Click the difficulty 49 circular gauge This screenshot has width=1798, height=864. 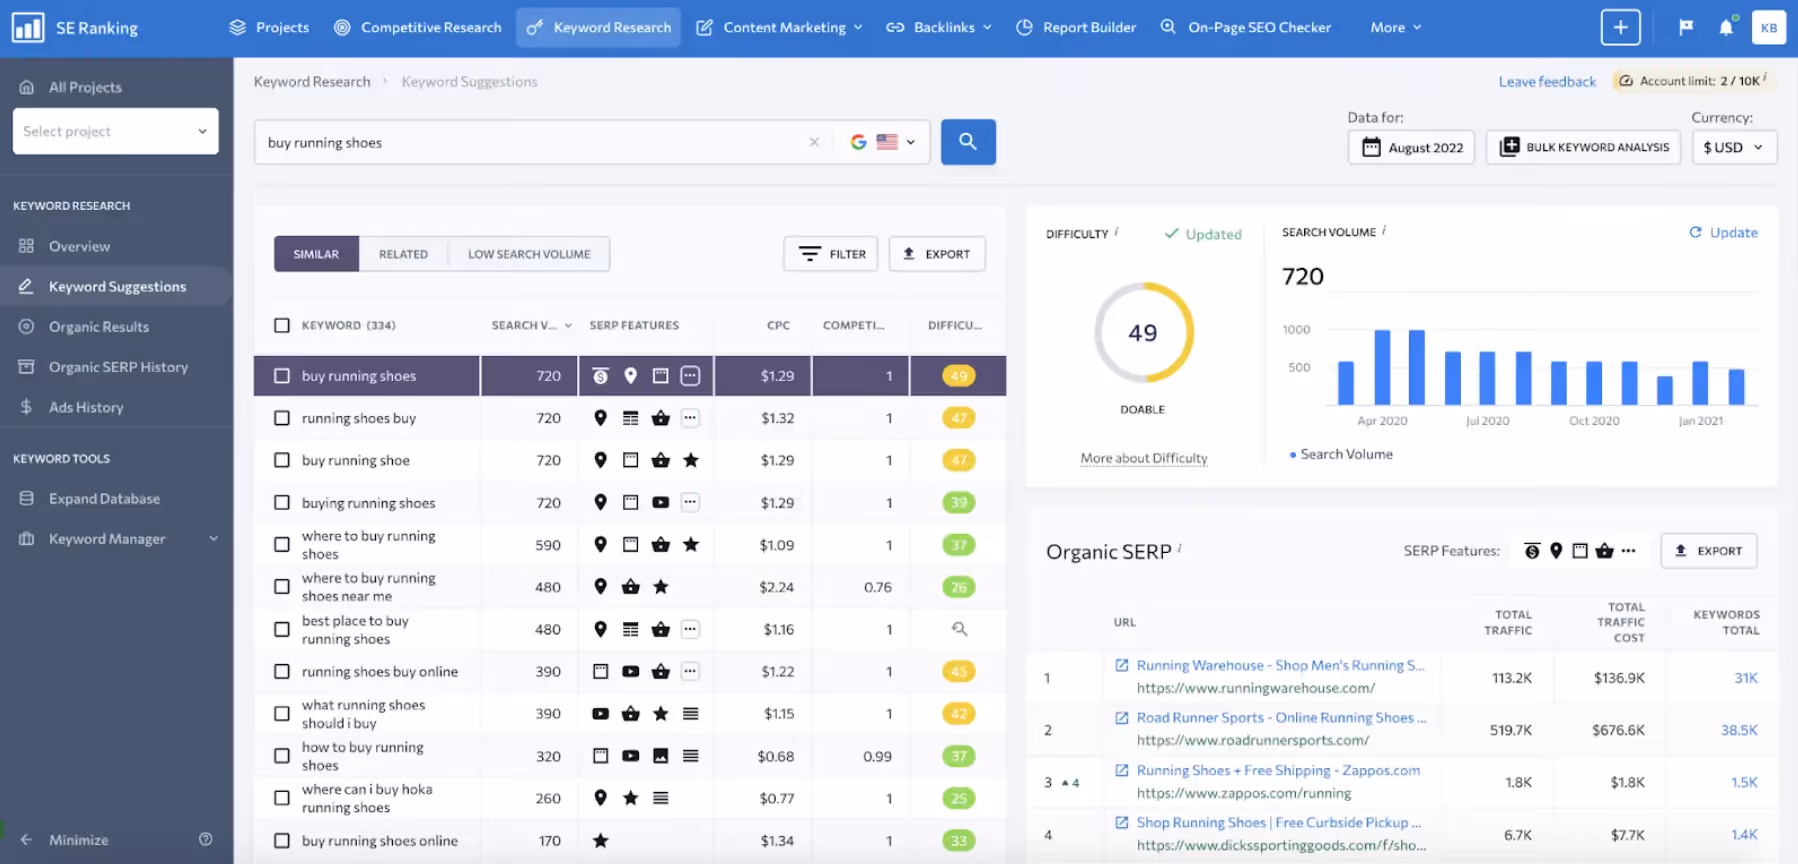click(1144, 332)
